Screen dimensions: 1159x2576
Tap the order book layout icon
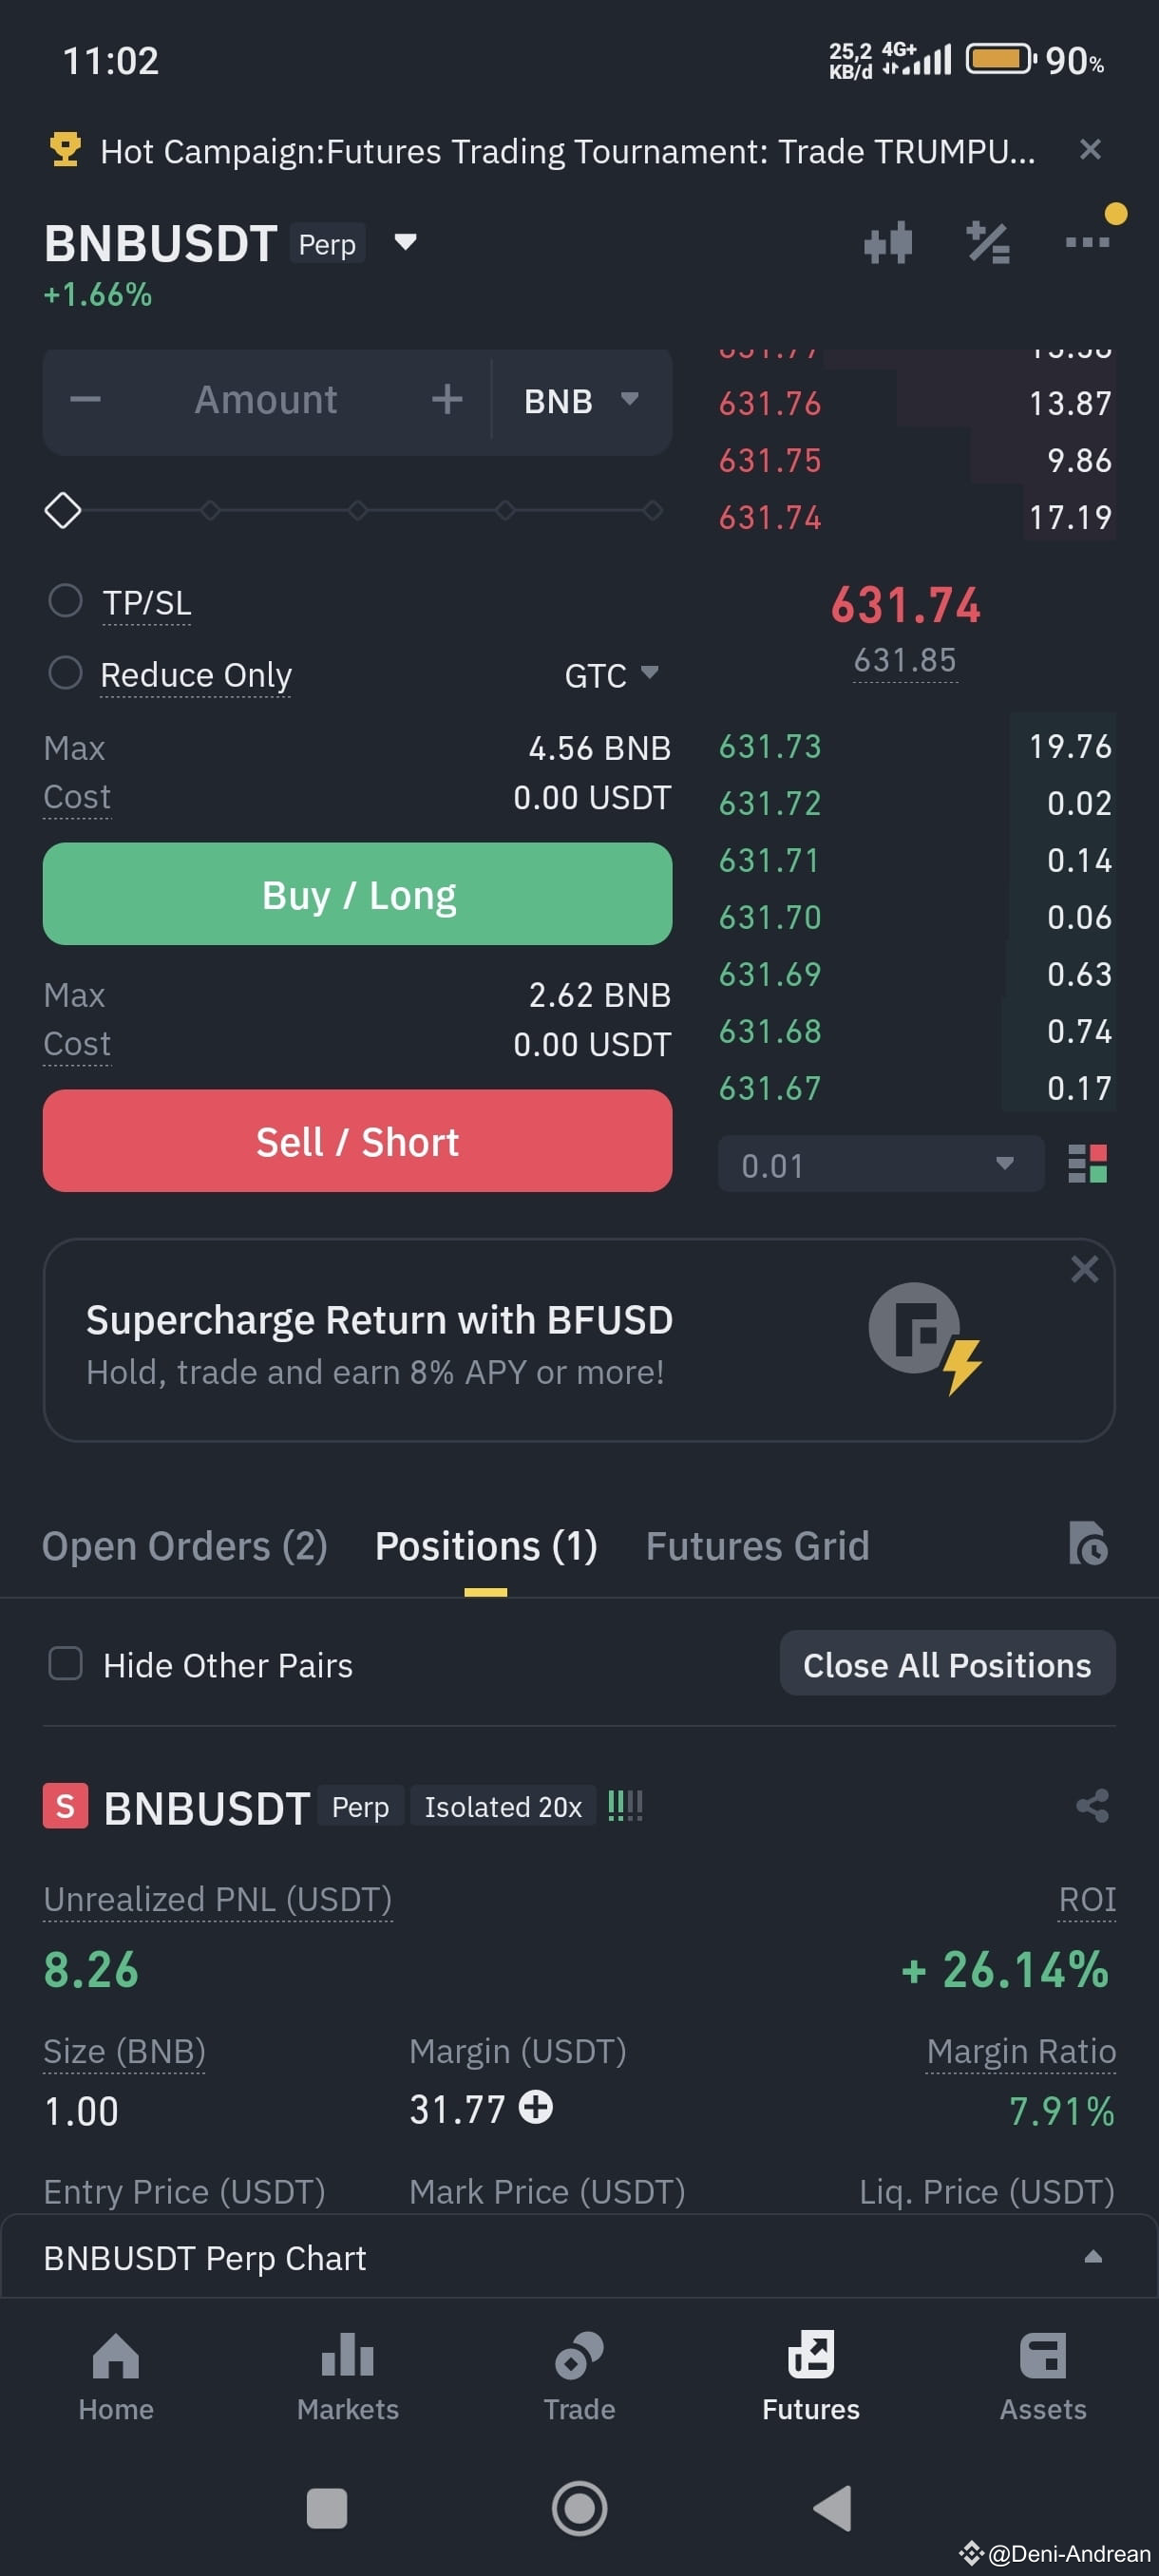tap(1087, 1164)
